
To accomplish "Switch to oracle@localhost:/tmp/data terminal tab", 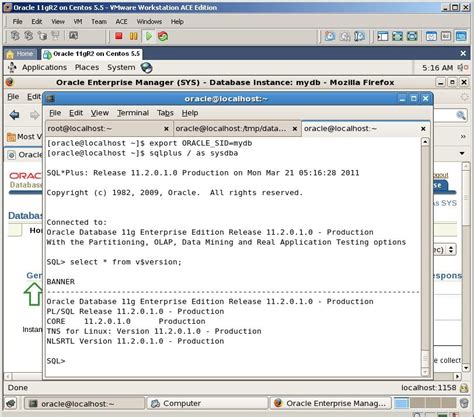I will (x=237, y=129).
